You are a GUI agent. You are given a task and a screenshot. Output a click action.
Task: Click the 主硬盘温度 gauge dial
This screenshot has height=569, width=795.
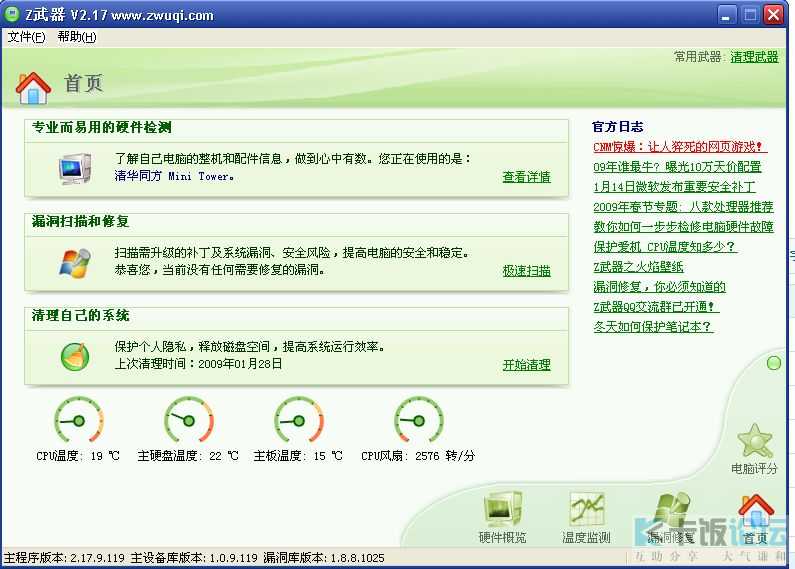(x=189, y=420)
